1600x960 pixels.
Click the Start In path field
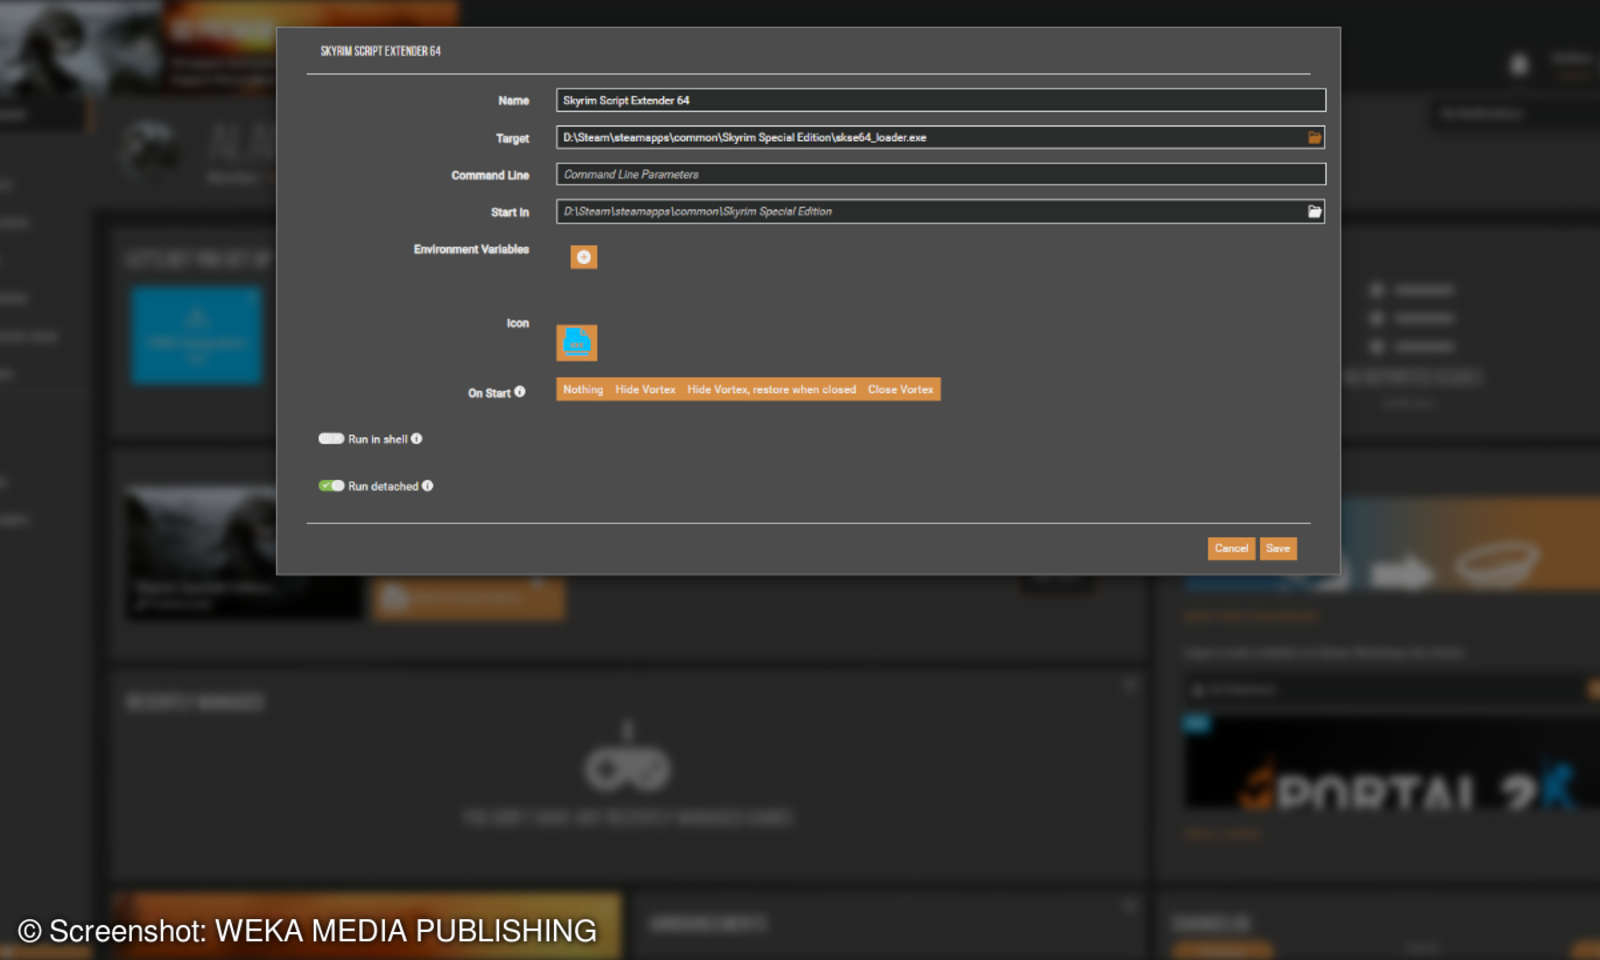pos(920,211)
